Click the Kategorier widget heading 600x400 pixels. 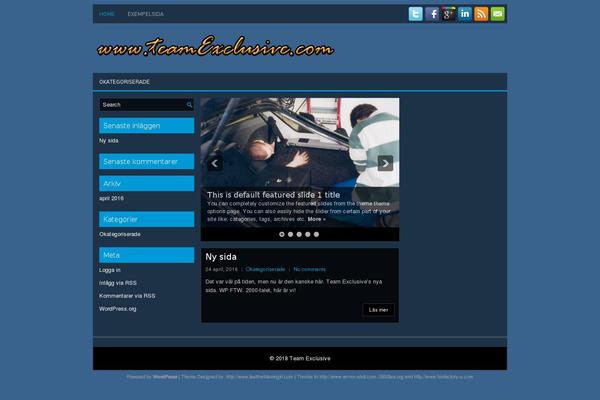click(147, 219)
